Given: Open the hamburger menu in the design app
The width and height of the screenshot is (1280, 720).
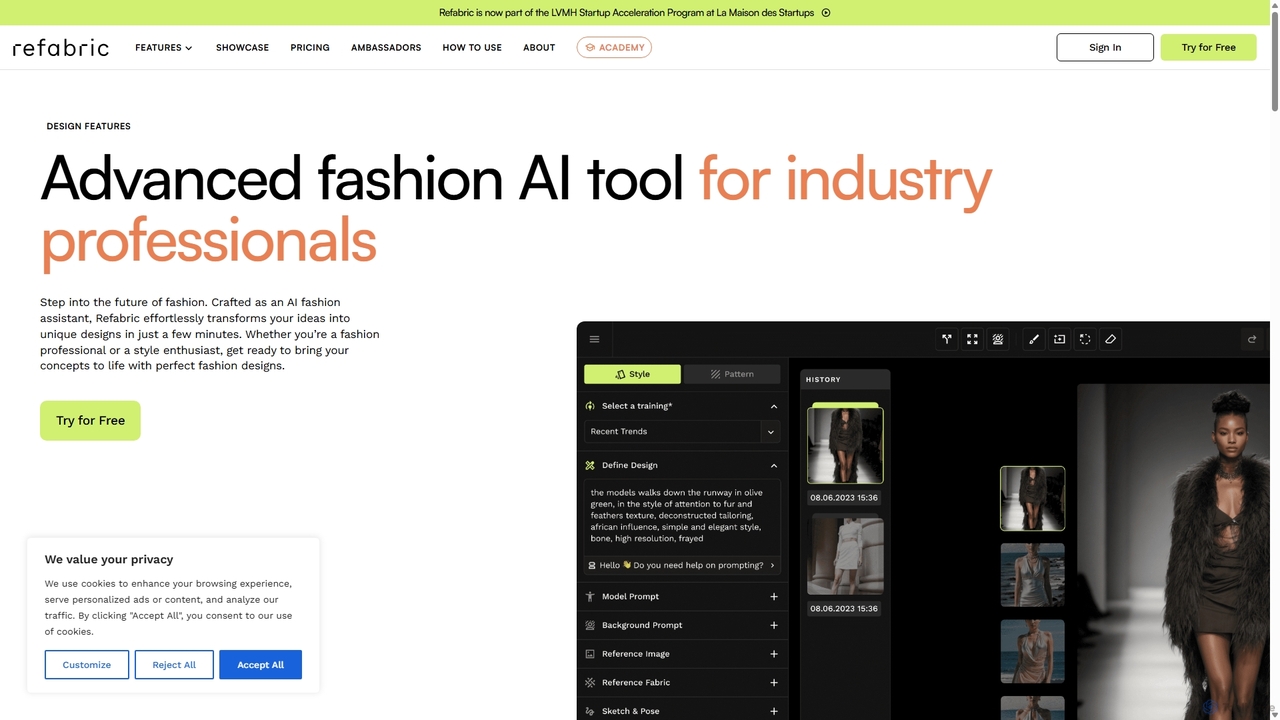Looking at the screenshot, I should [x=594, y=339].
